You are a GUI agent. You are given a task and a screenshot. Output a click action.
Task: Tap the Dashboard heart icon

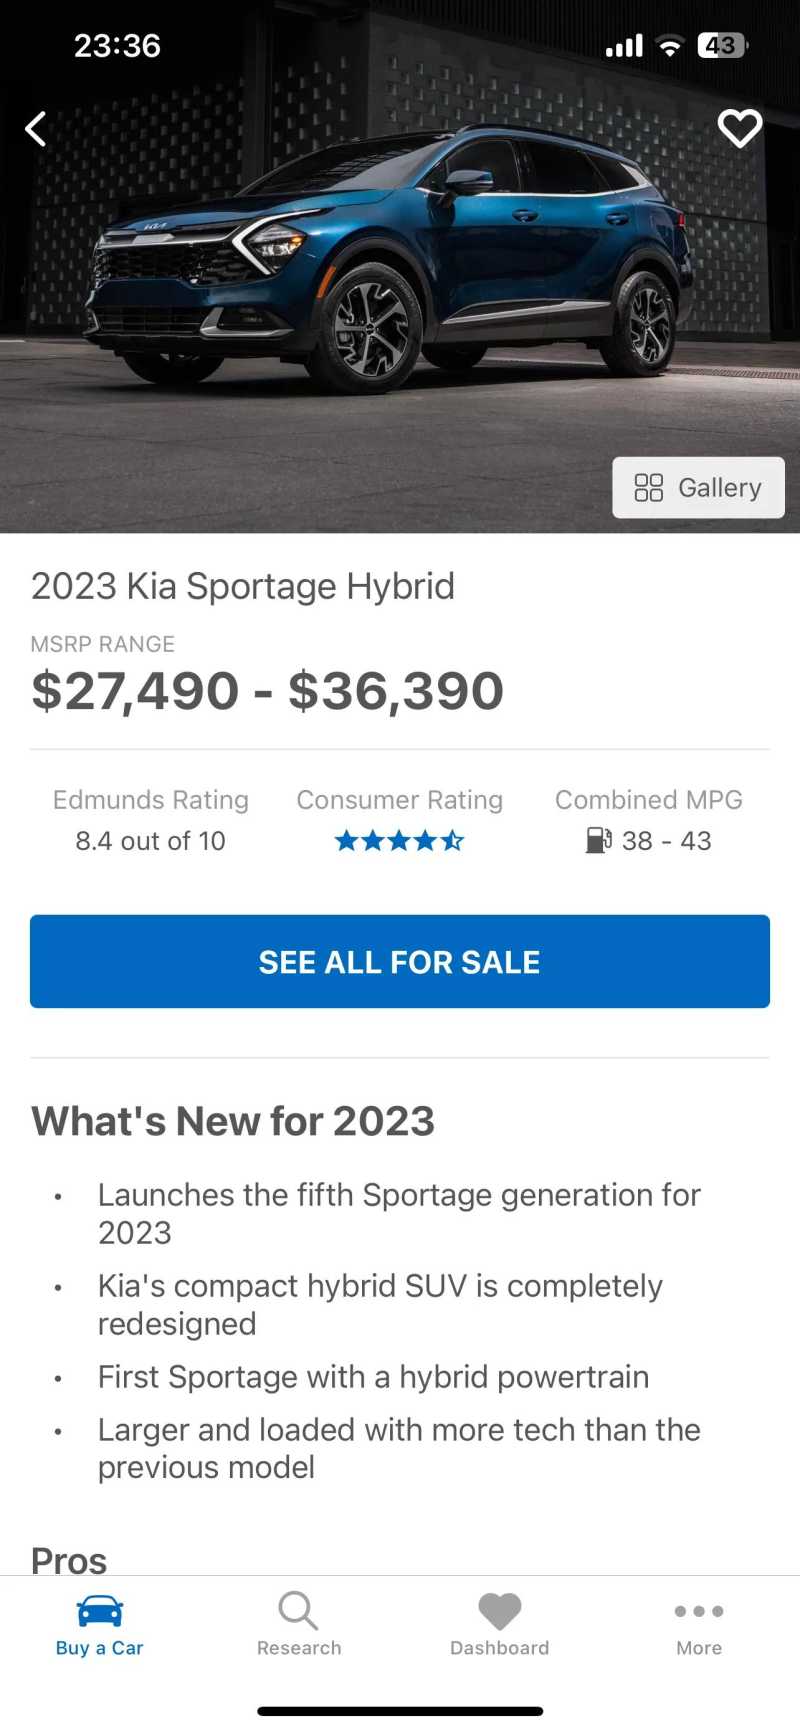pos(500,1611)
